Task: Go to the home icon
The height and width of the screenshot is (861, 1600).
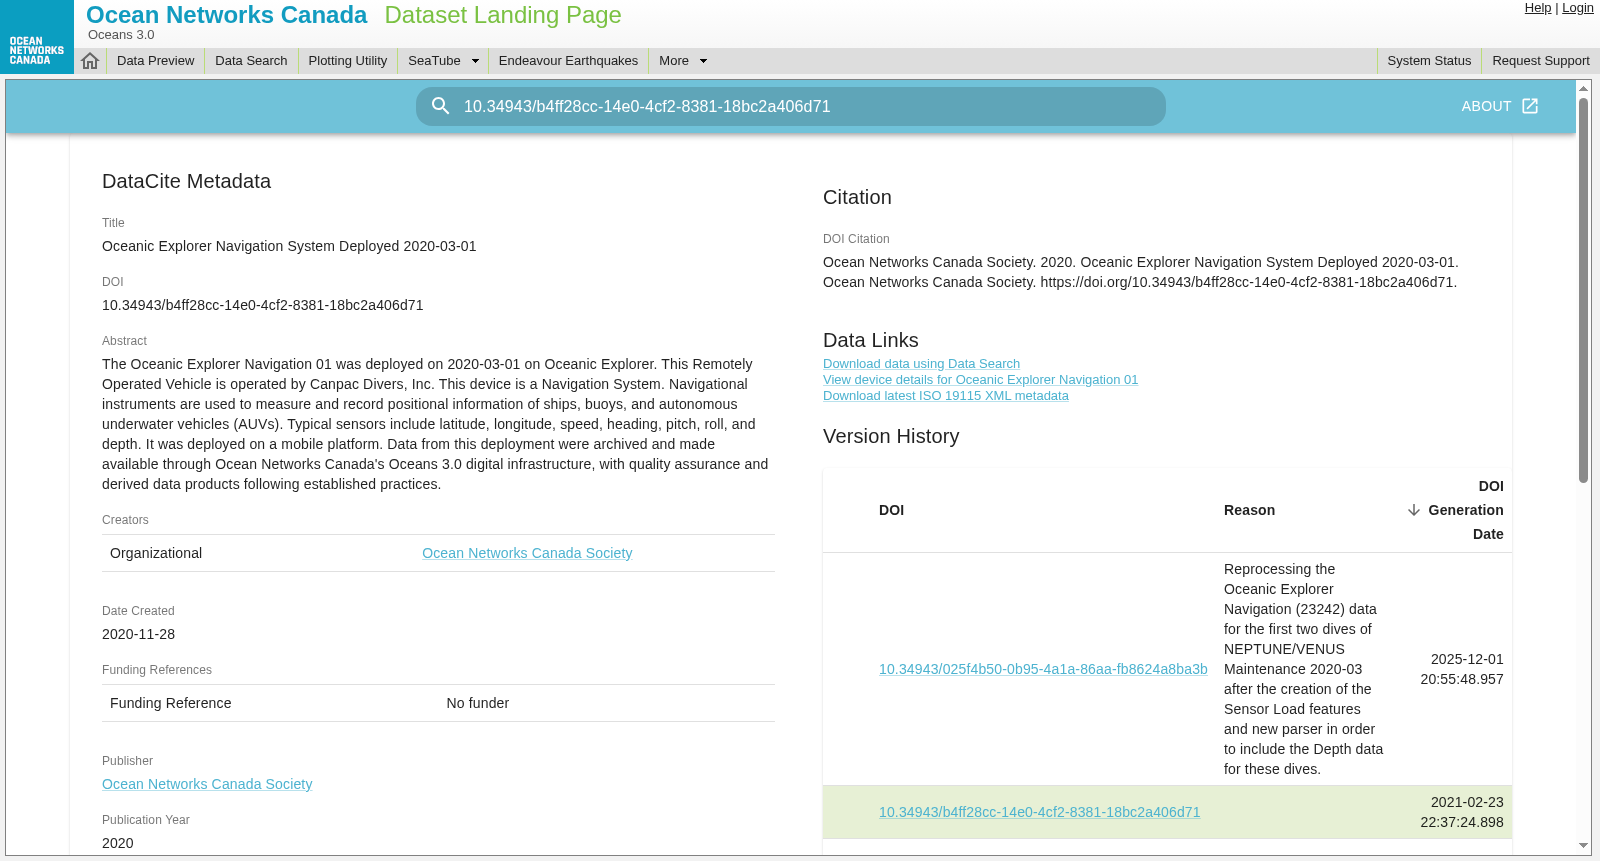Action: 90,61
